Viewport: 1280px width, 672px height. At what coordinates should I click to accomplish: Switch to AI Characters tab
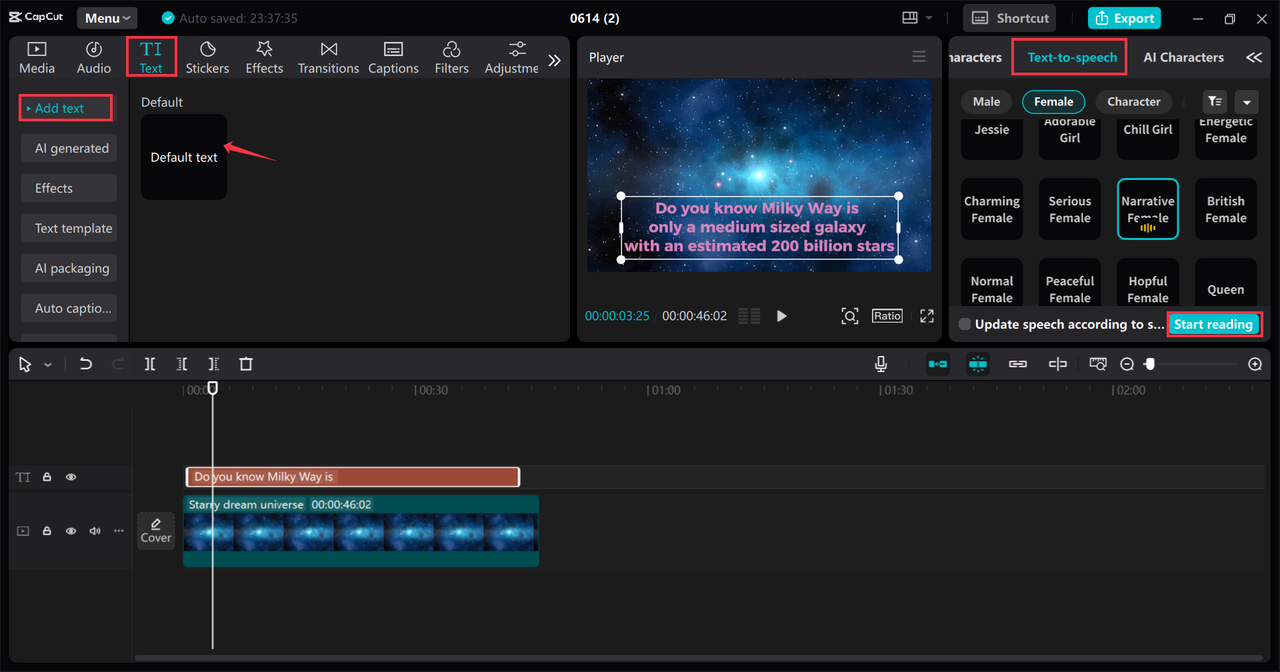1183,57
